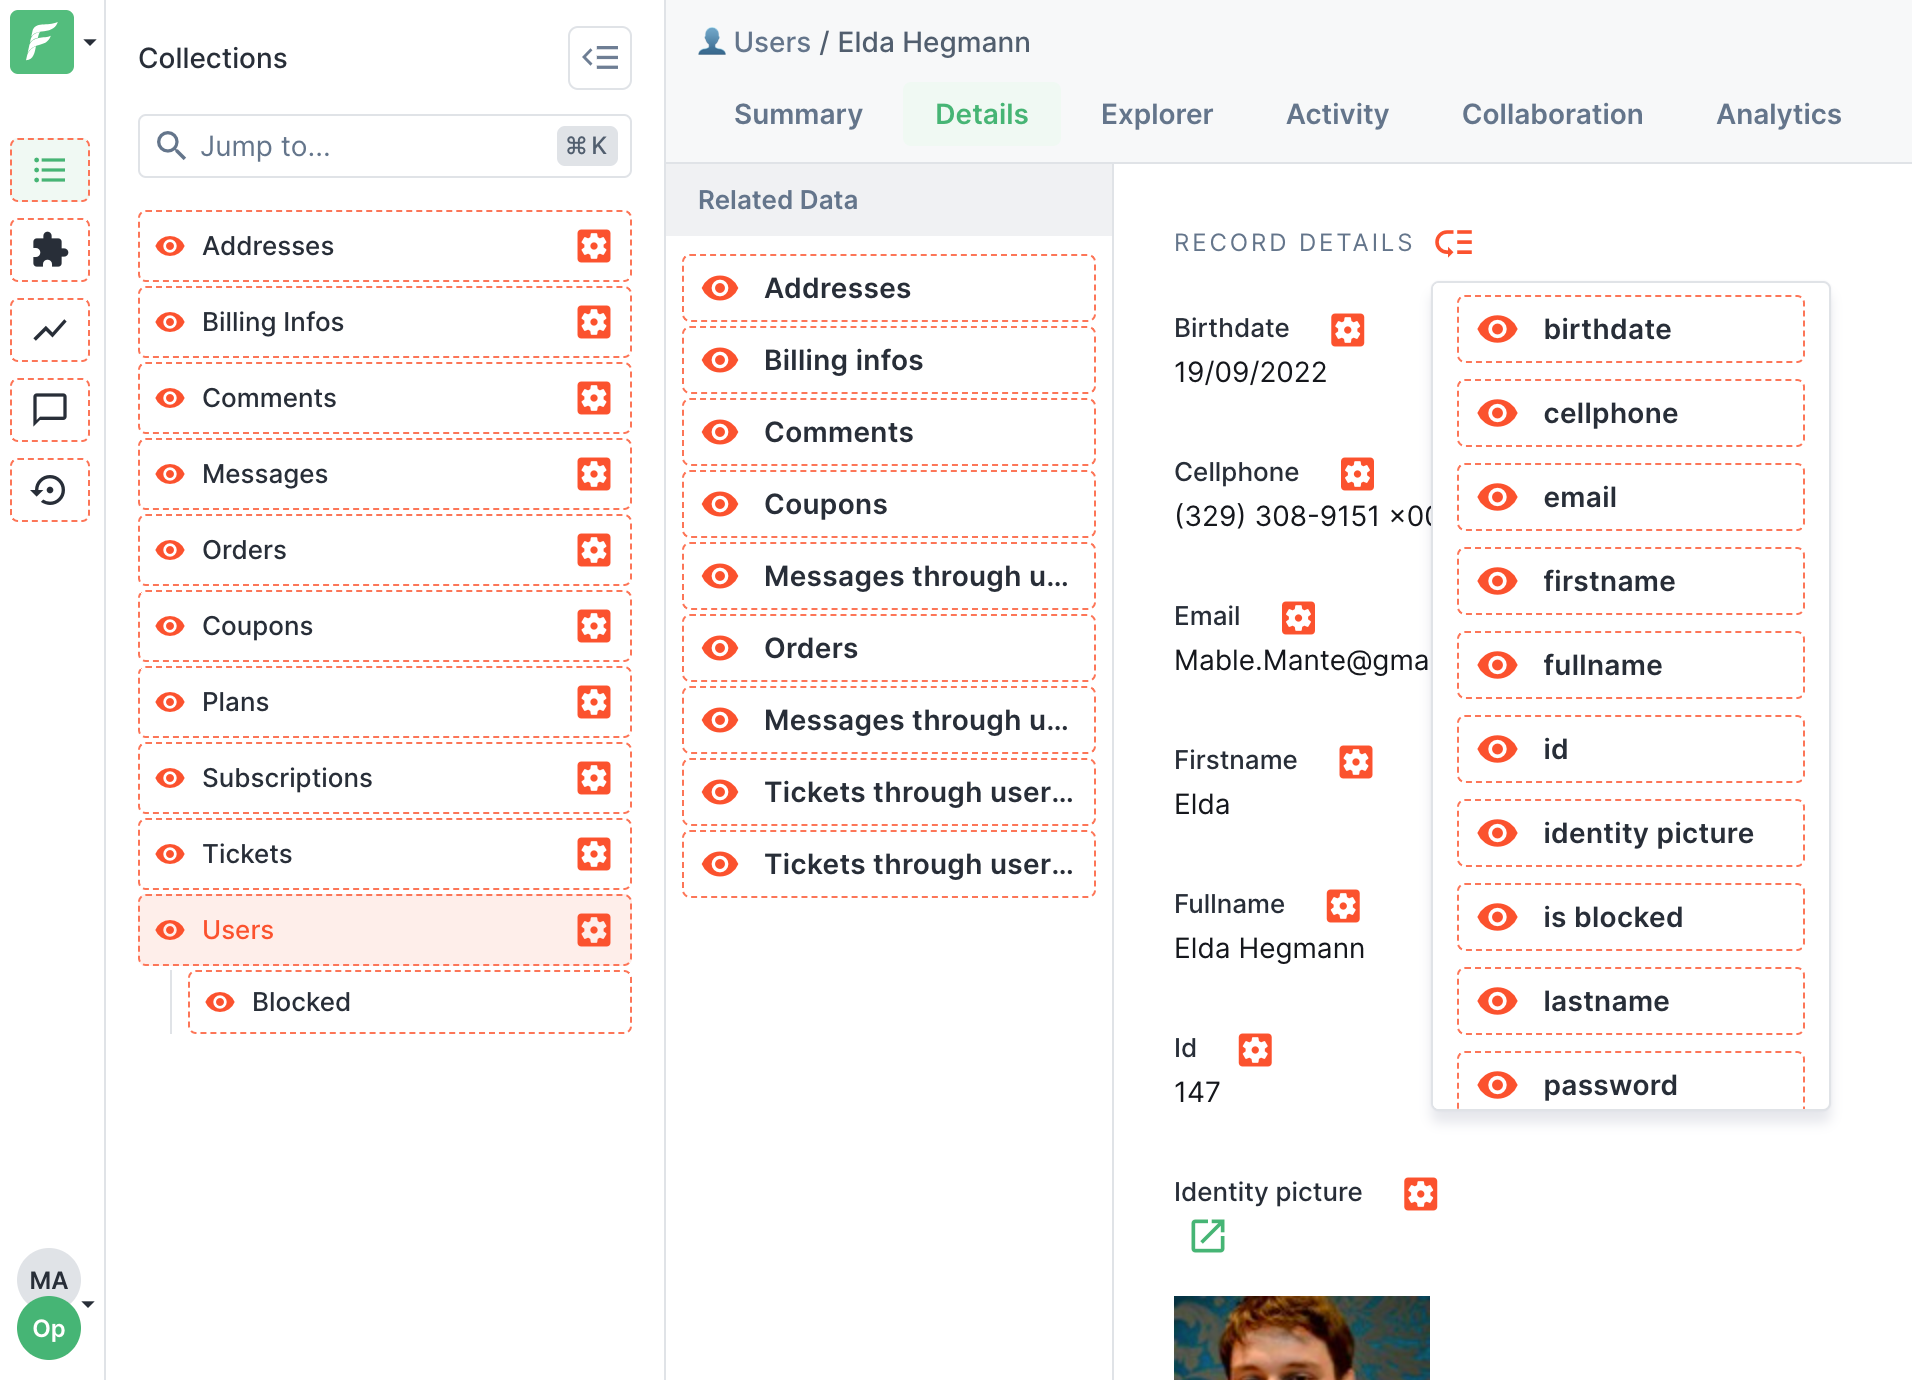Hide the Coupons related data entry
This screenshot has height=1380, width=1912.
pos(720,504)
